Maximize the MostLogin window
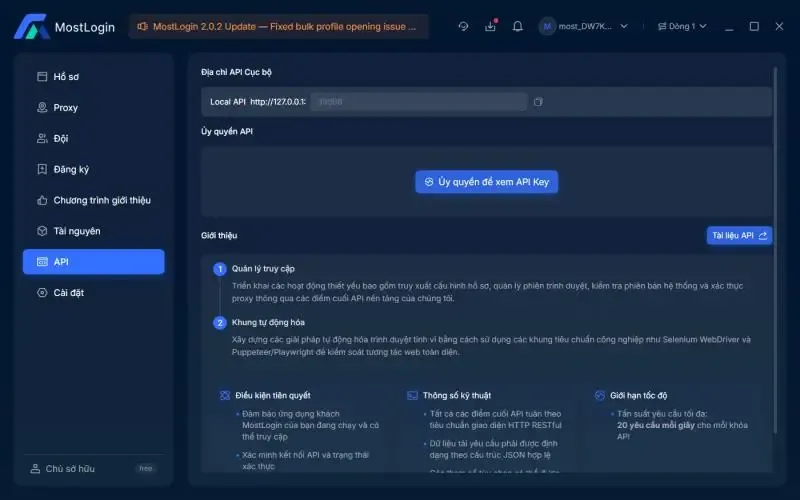This screenshot has height=500, width=800. [754, 27]
